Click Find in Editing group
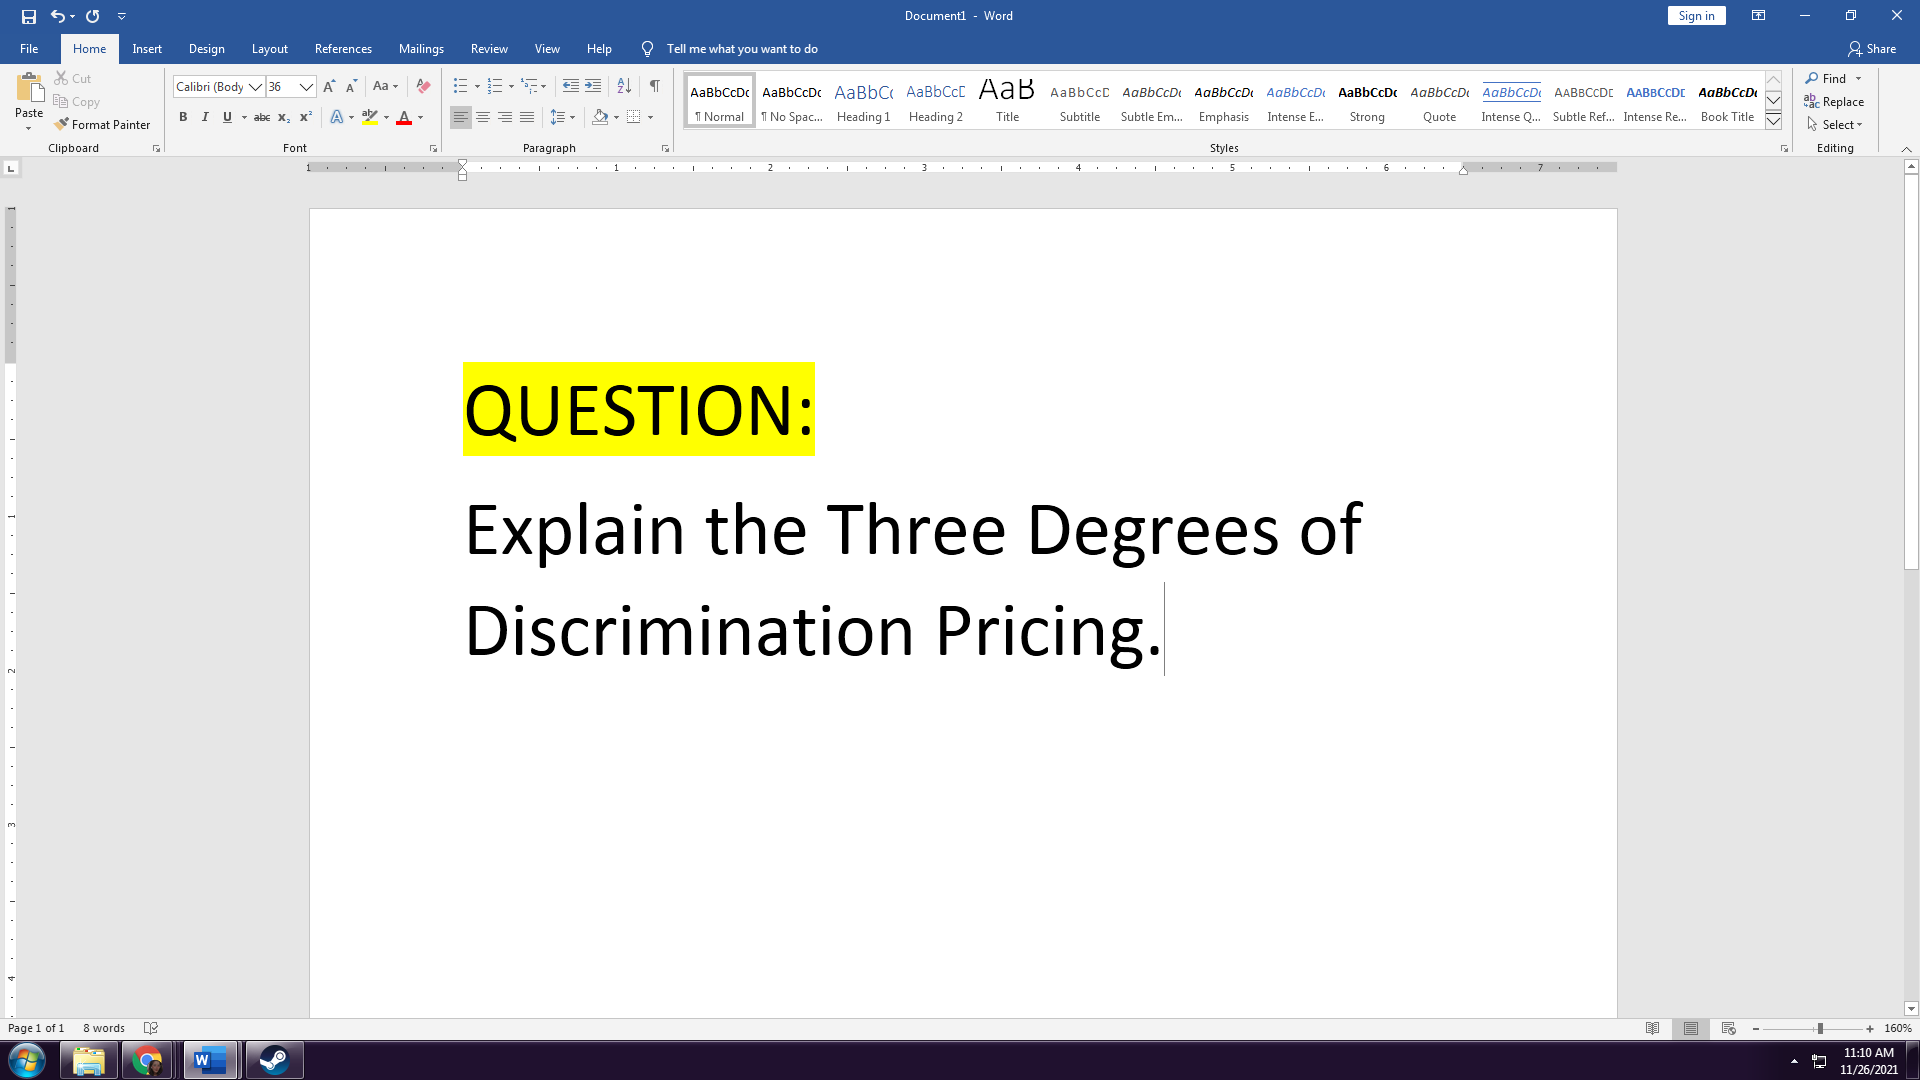Screen dimensions: 1920x1080 pyautogui.click(x=1826, y=79)
